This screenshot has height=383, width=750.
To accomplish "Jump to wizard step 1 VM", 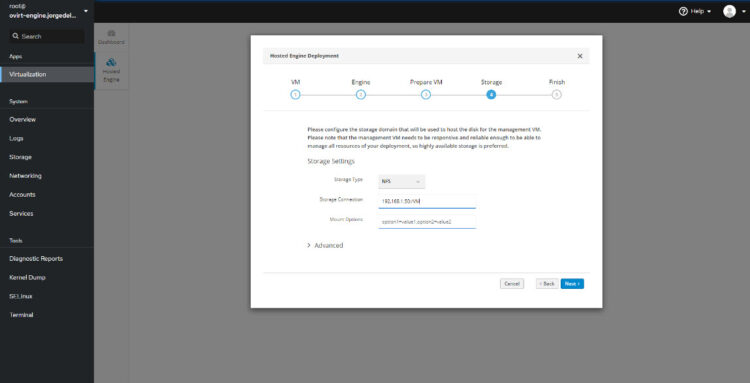I will pyautogui.click(x=296, y=95).
